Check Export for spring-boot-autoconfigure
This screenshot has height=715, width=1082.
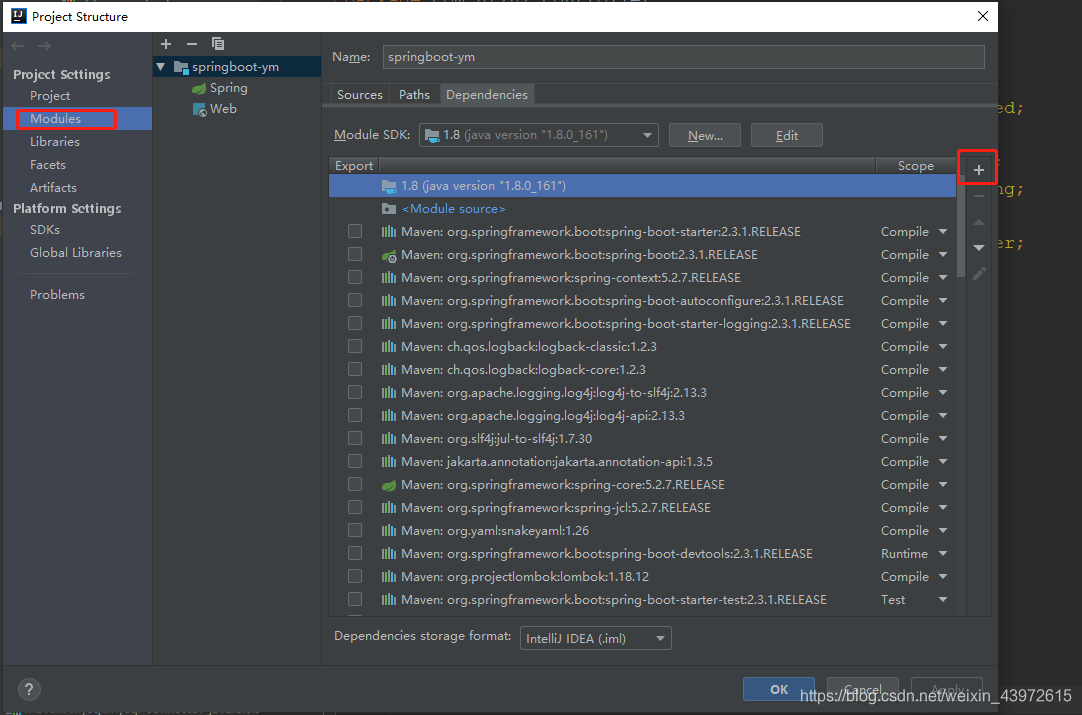(x=355, y=300)
